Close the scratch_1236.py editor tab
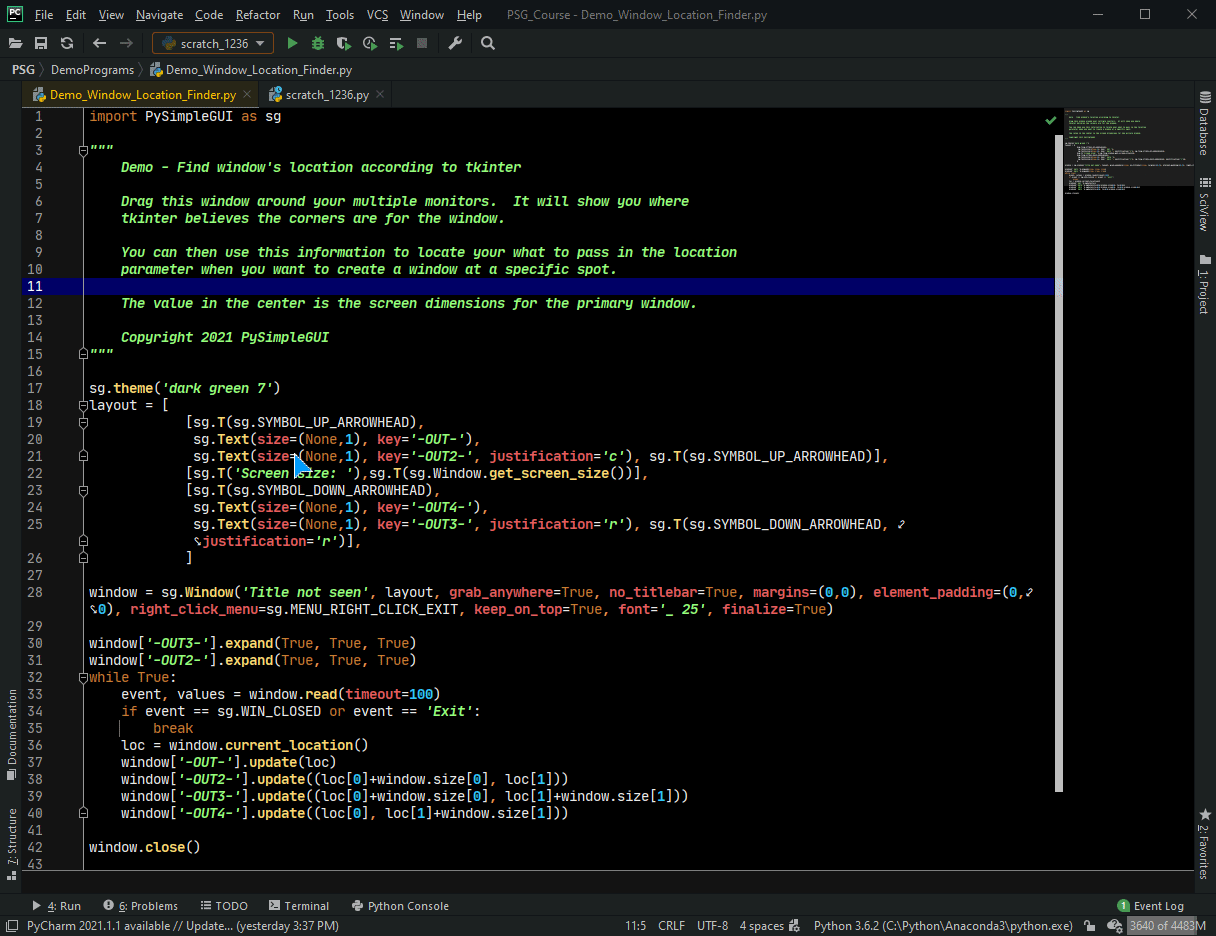The image size is (1216, 936). [x=380, y=95]
